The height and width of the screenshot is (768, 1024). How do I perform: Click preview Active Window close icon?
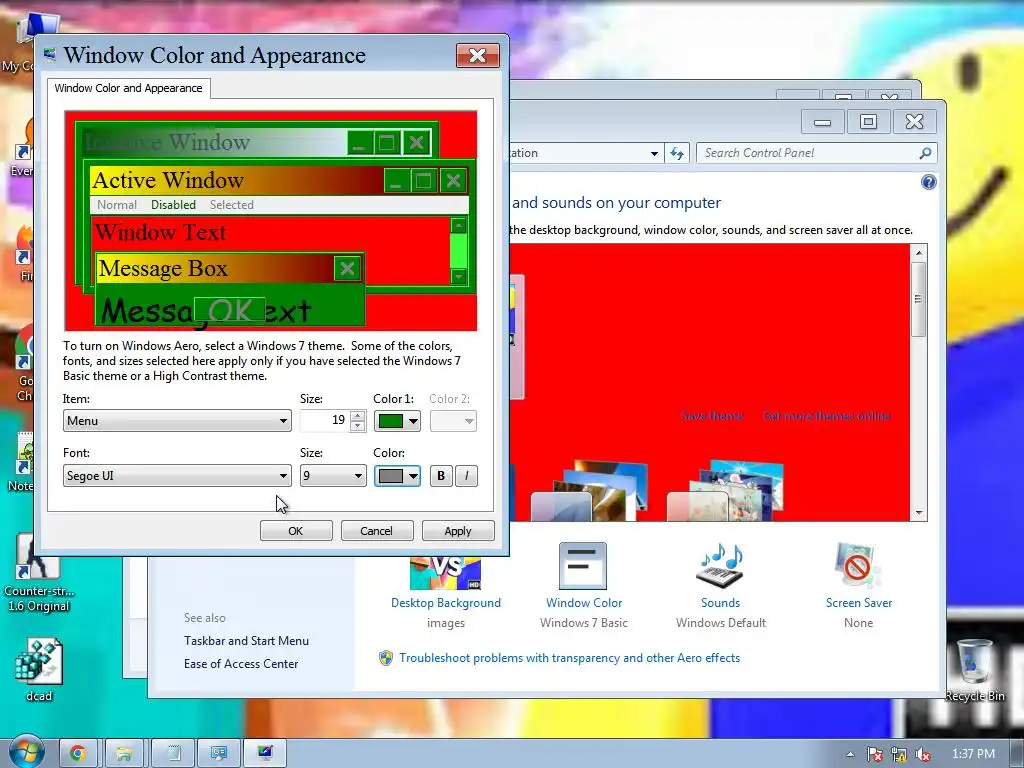click(x=453, y=181)
